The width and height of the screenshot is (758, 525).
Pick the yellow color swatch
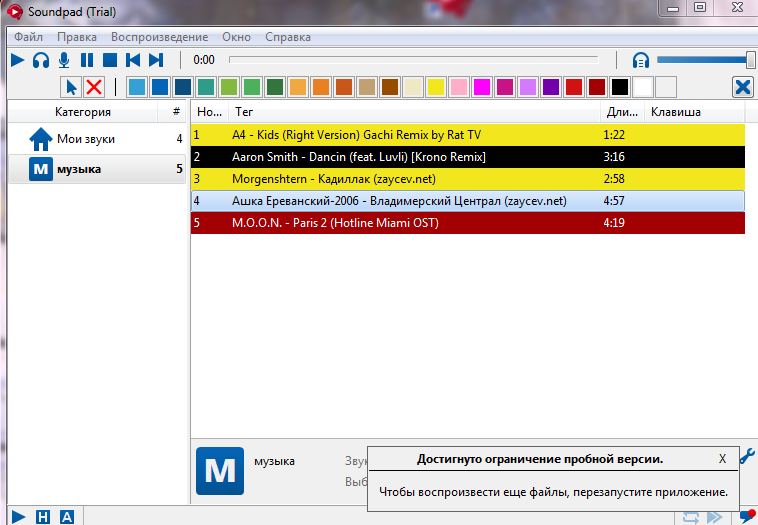436,87
